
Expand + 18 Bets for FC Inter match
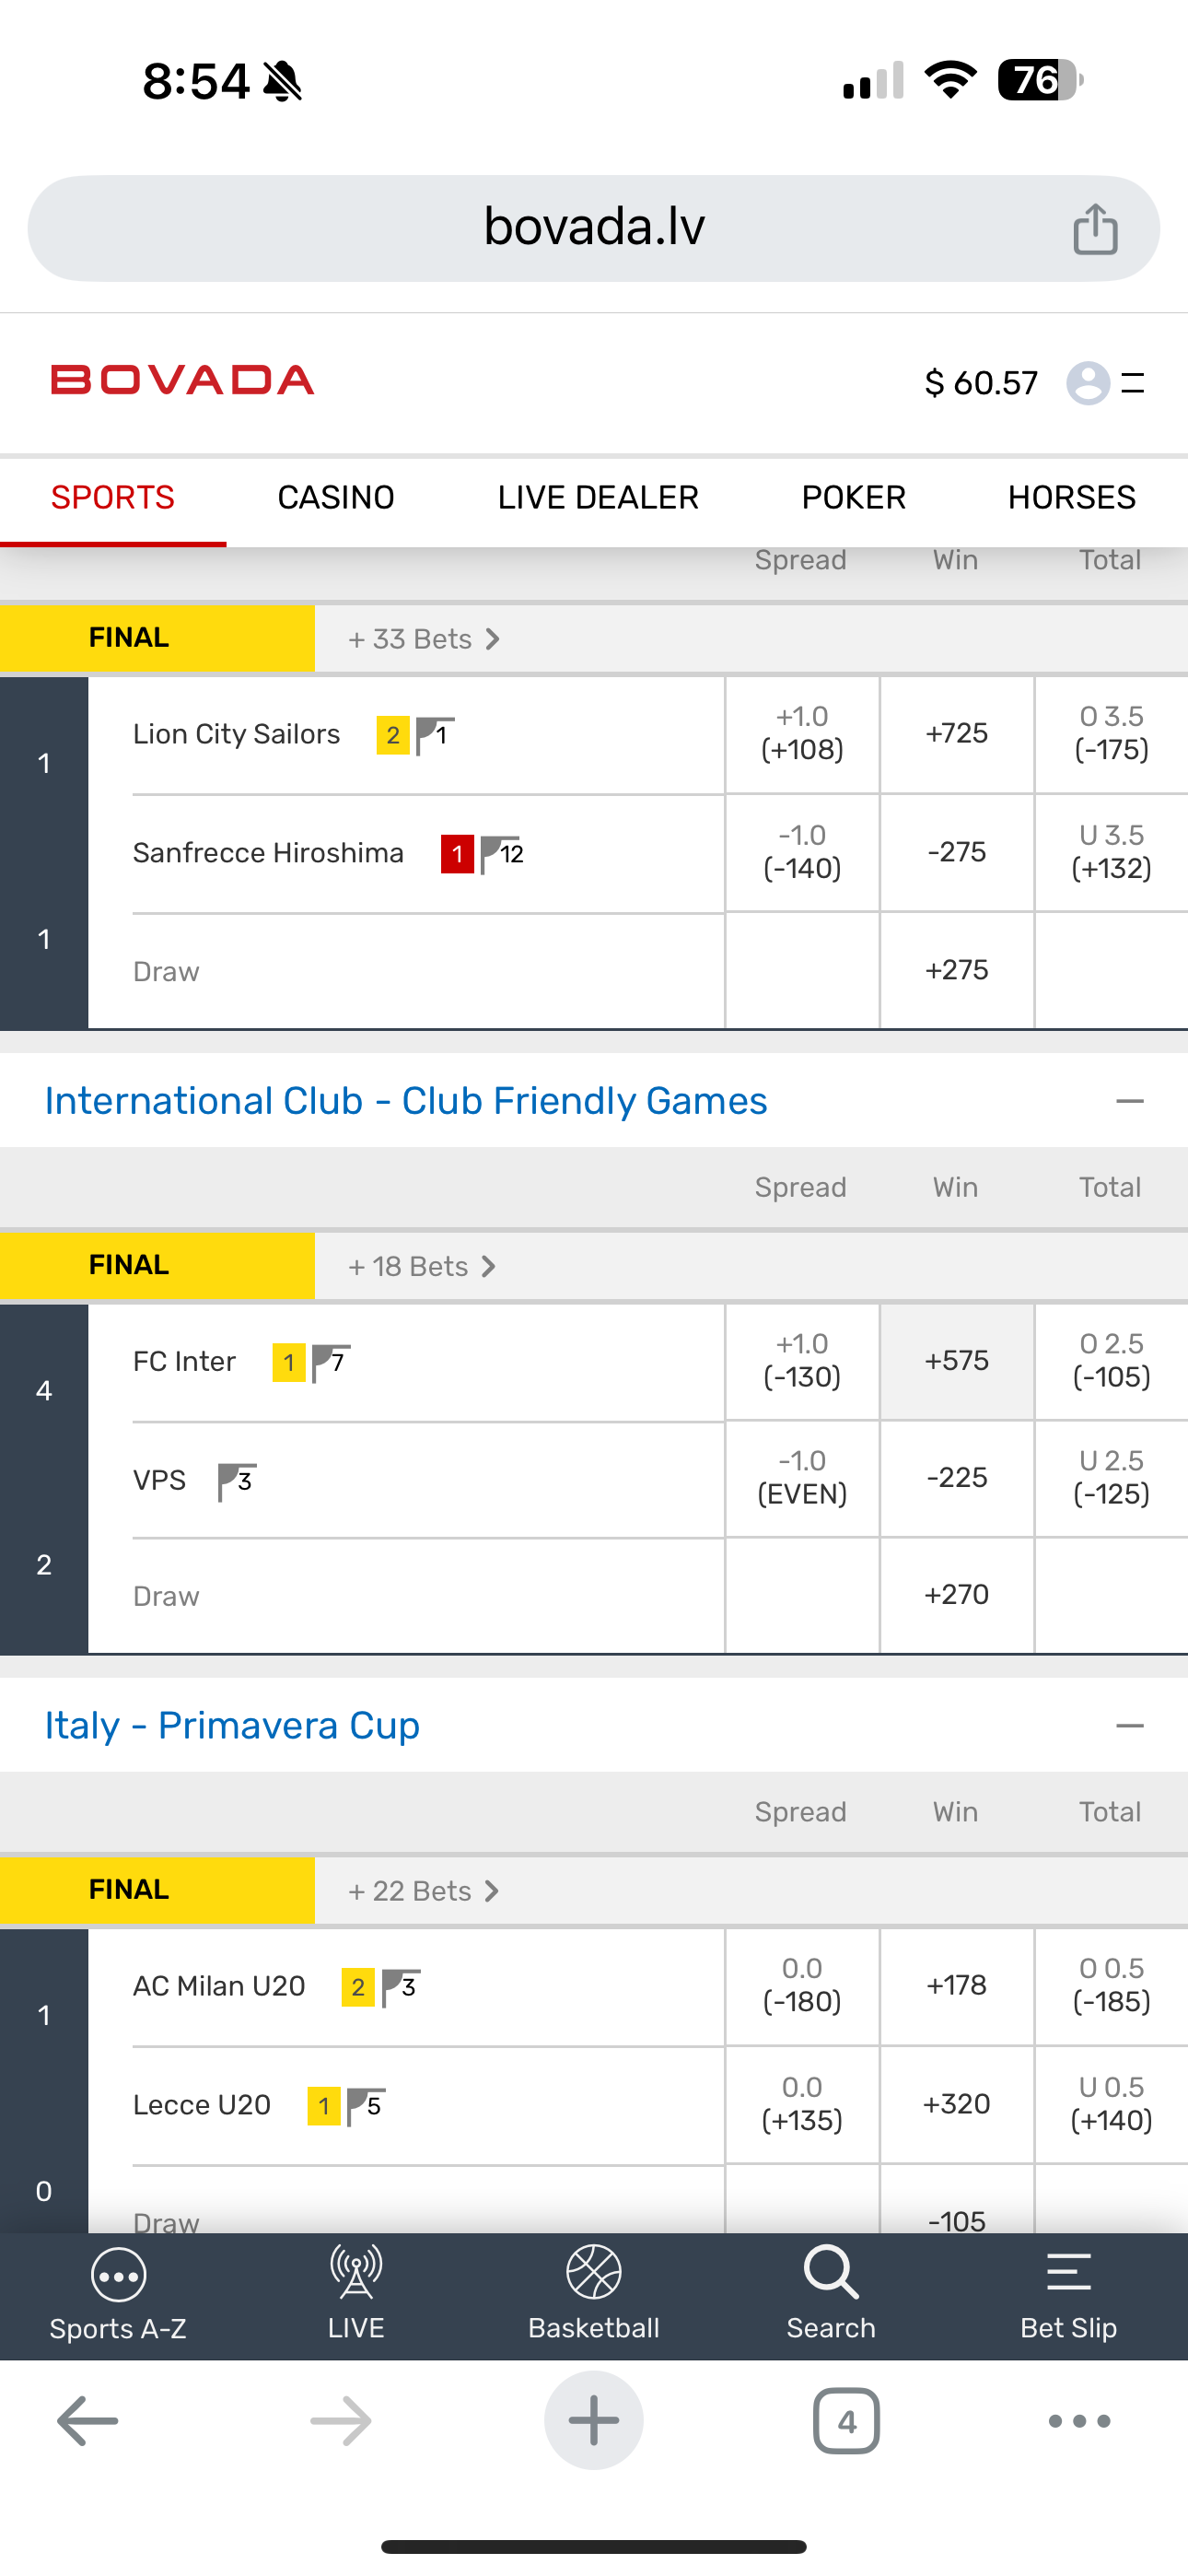pos(421,1267)
